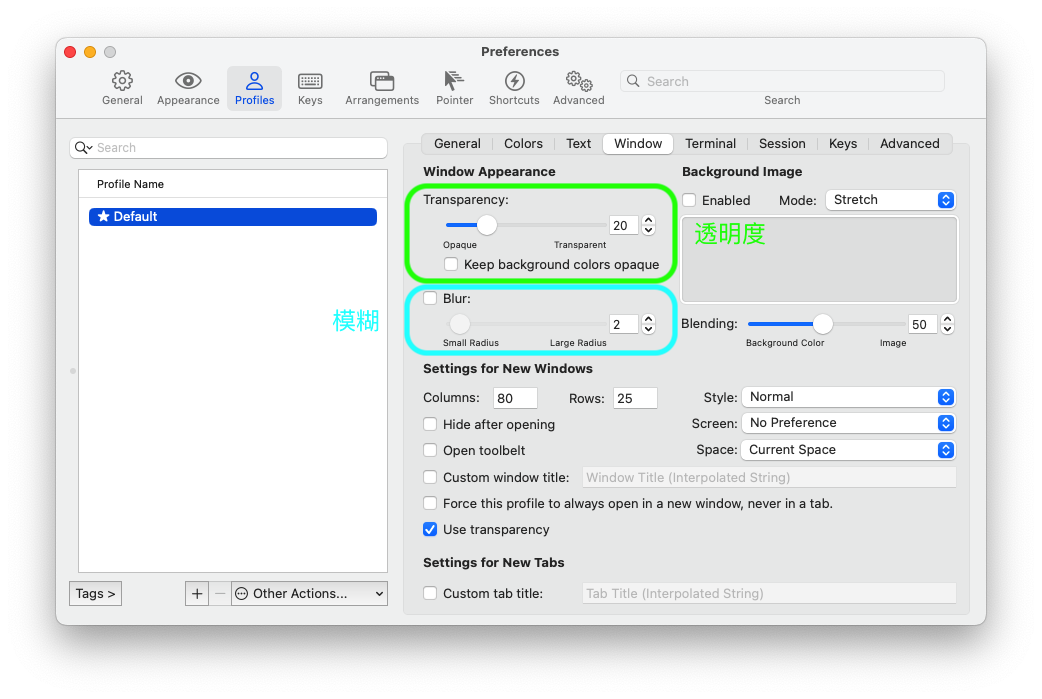Click the Blur value stepper arrows
Image resolution: width=1042 pixels, height=699 pixels.
pos(649,324)
